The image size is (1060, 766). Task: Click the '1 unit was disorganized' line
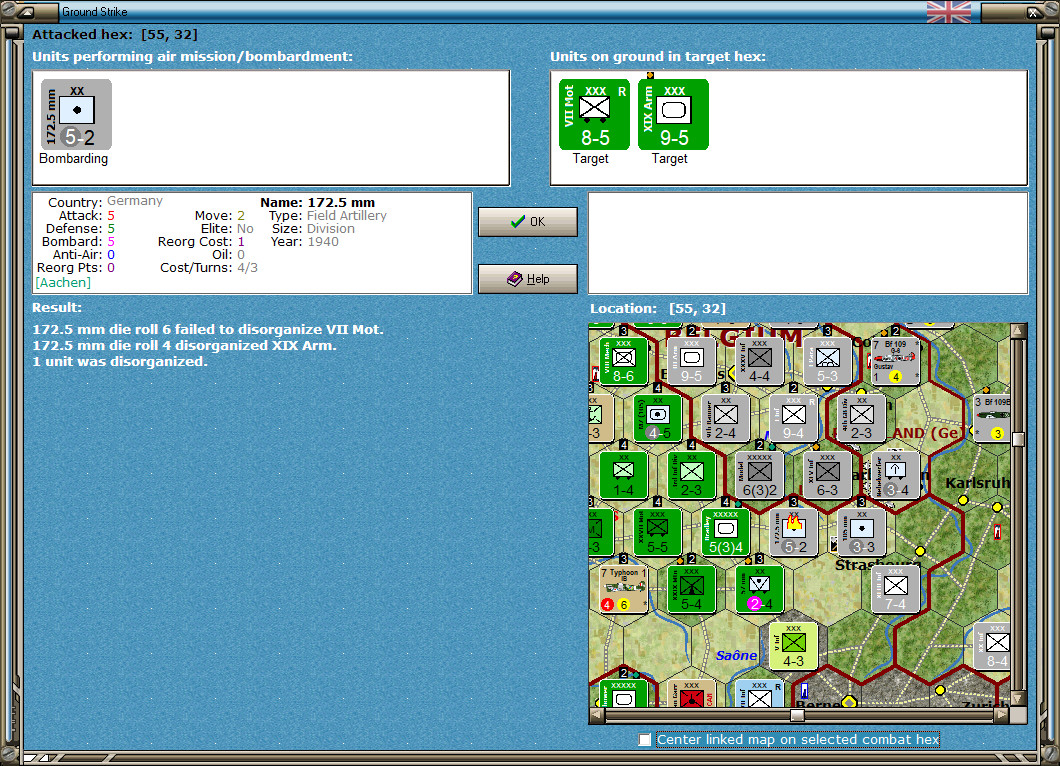tap(120, 362)
